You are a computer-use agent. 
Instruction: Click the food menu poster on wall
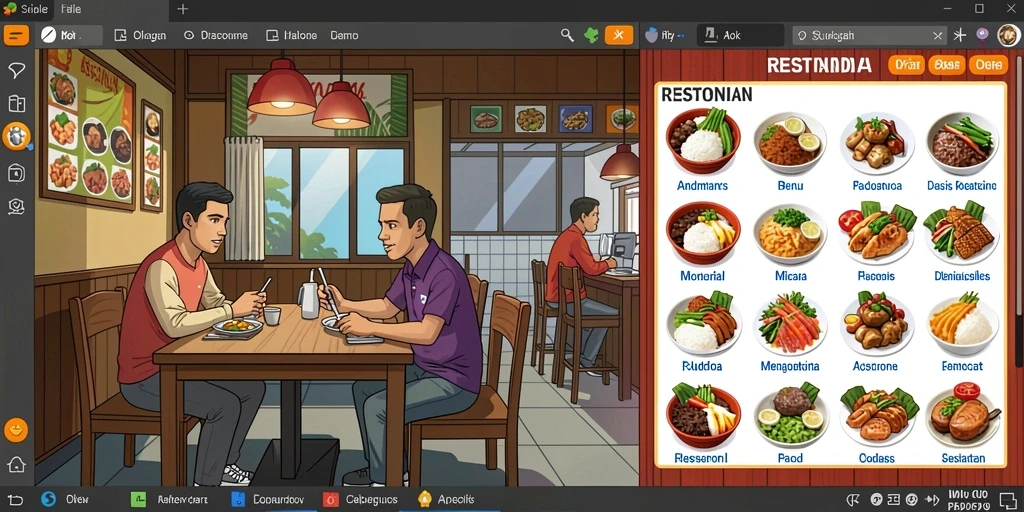point(88,128)
